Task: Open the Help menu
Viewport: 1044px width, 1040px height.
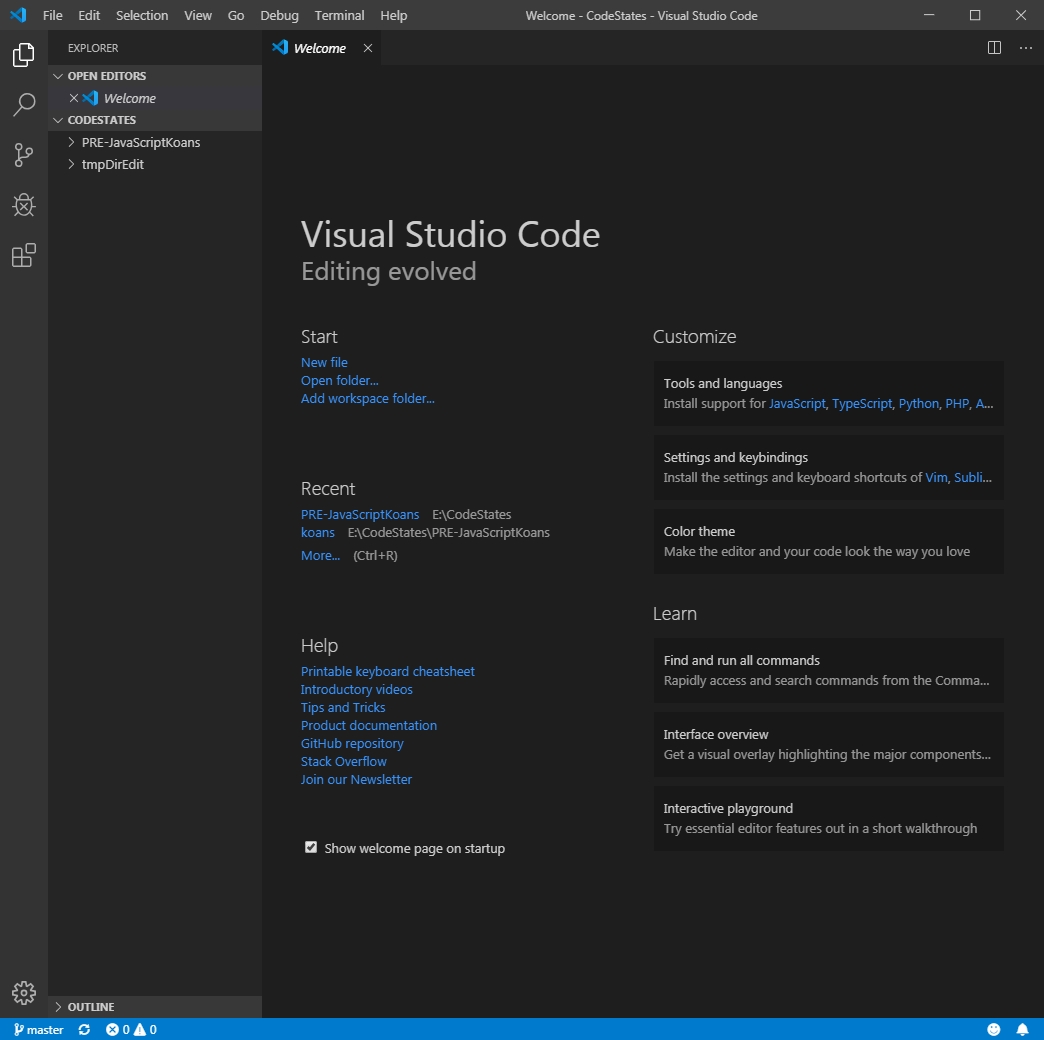Action: [393, 15]
